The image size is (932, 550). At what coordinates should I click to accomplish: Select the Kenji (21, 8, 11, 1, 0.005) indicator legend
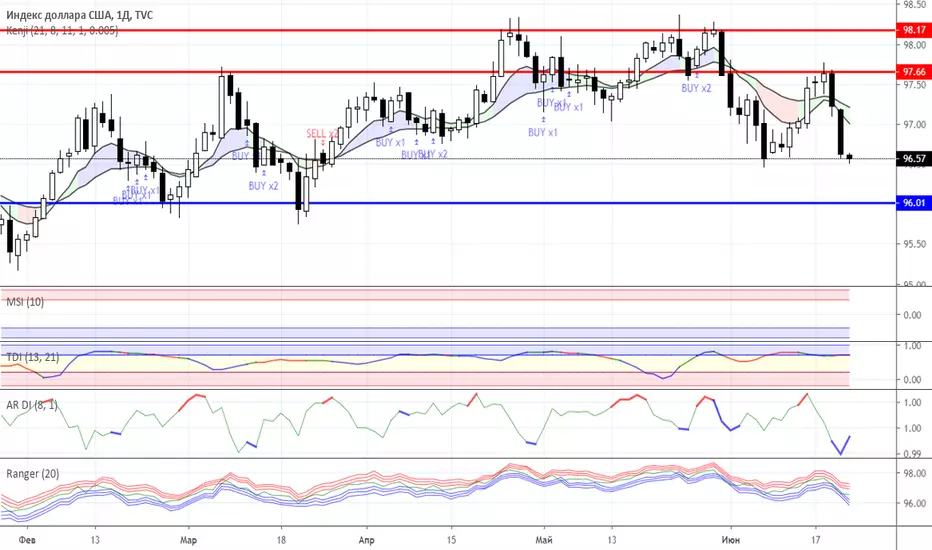click(x=62, y=30)
